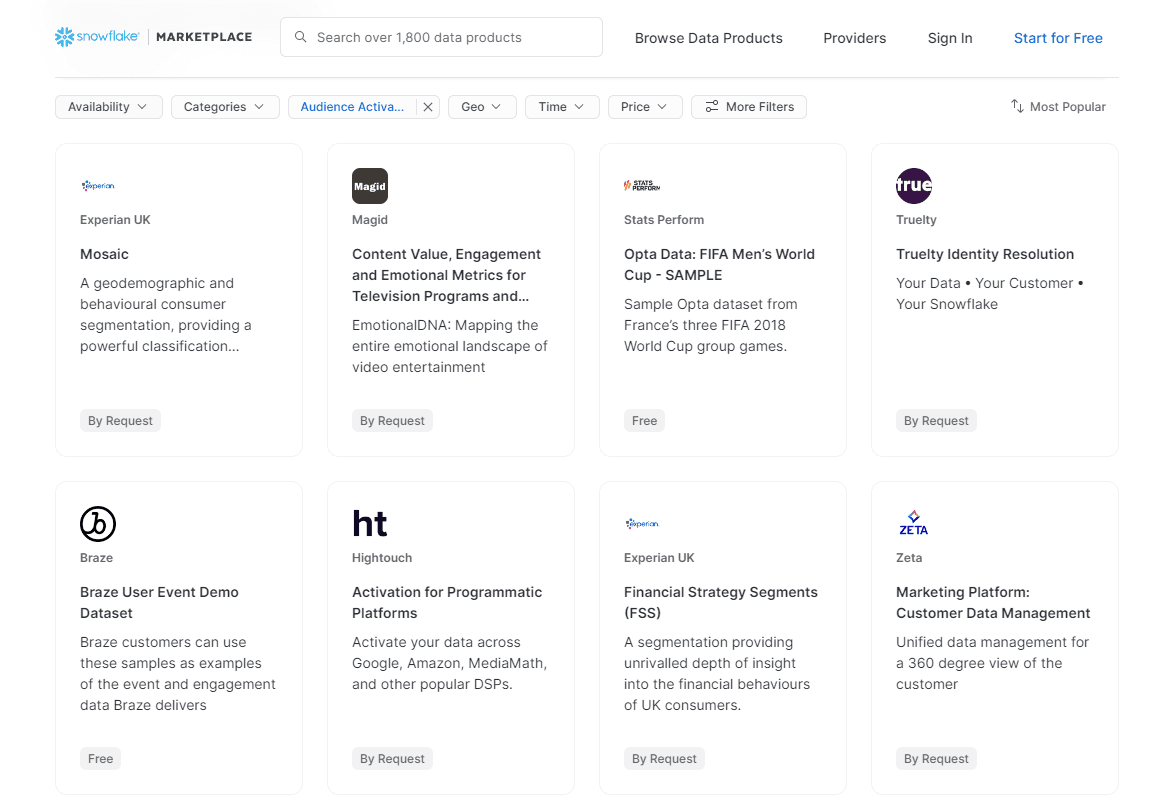Open the Stats Perform logo thumbnail
Image resolution: width=1172 pixels, height=810 pixels.
coord(641,185)
